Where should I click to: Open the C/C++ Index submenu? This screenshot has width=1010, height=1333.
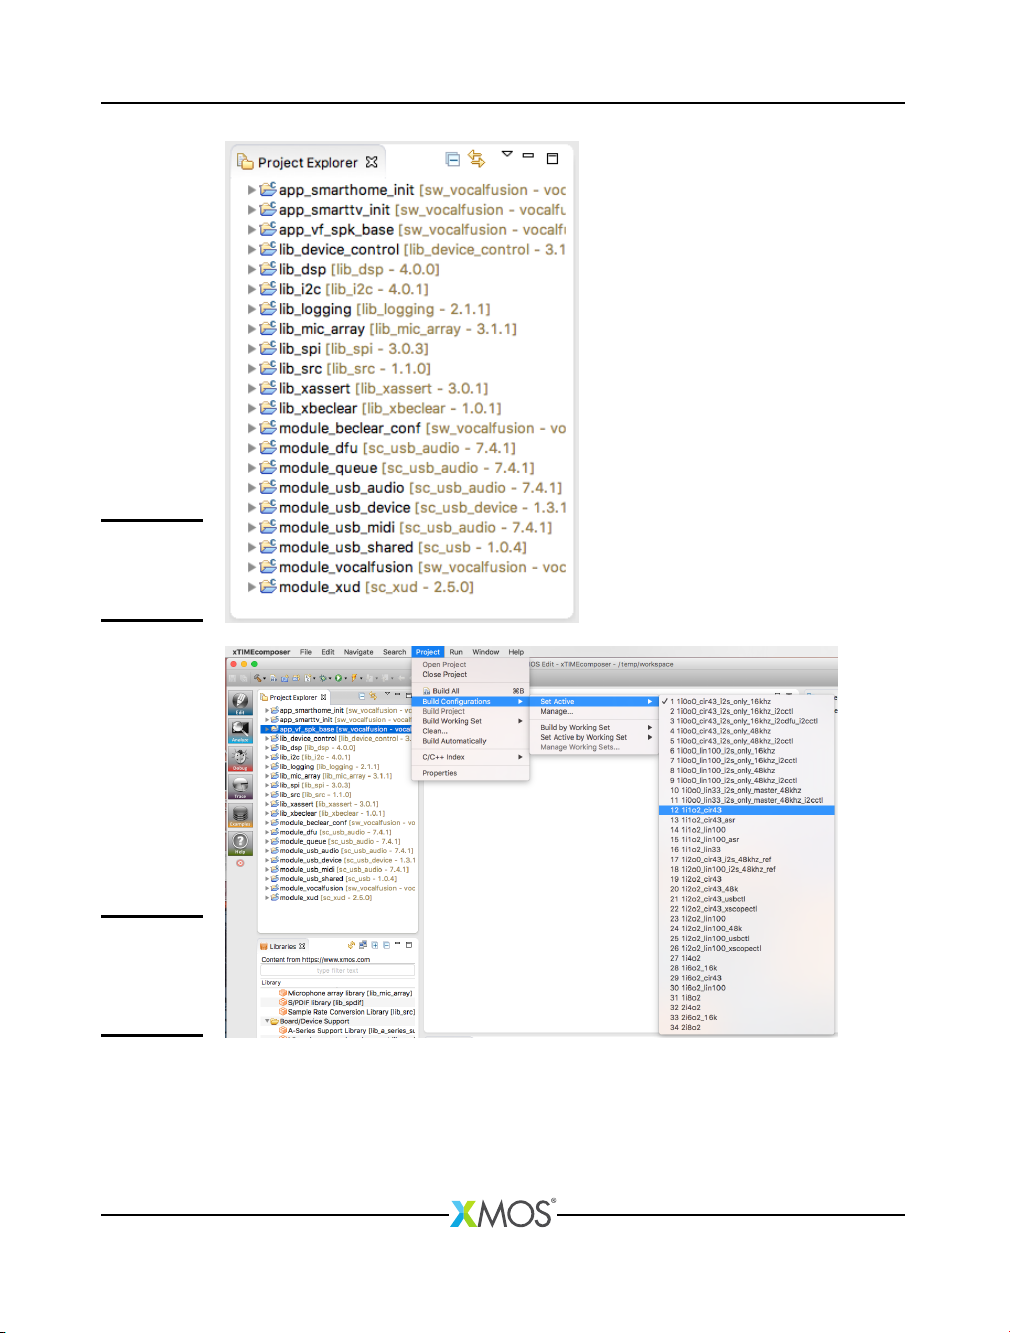[x=470, y=757]
